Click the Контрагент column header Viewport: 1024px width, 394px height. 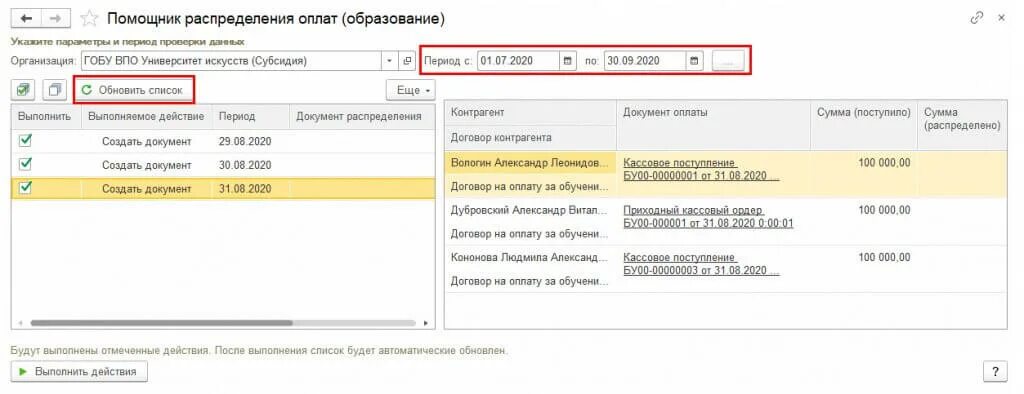(530, 112)
